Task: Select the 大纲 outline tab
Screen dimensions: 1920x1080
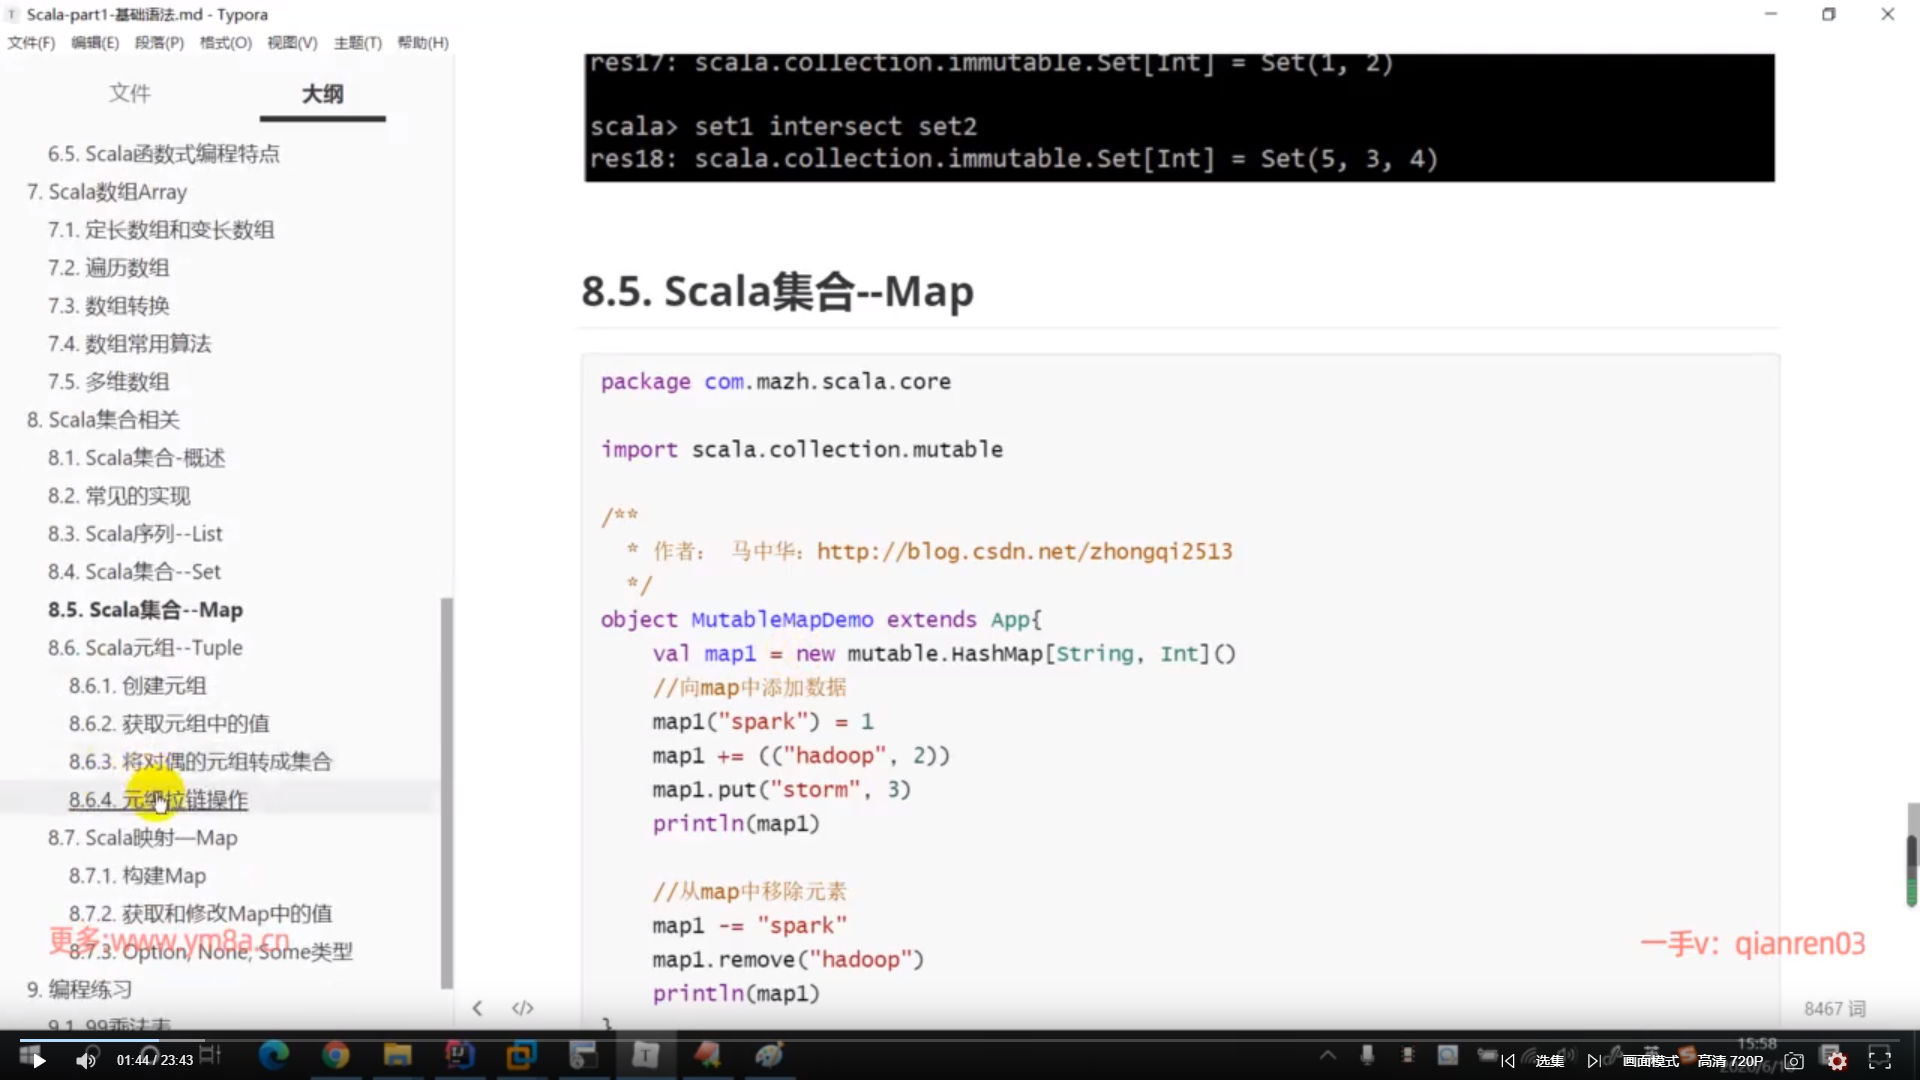Action: 322,94
